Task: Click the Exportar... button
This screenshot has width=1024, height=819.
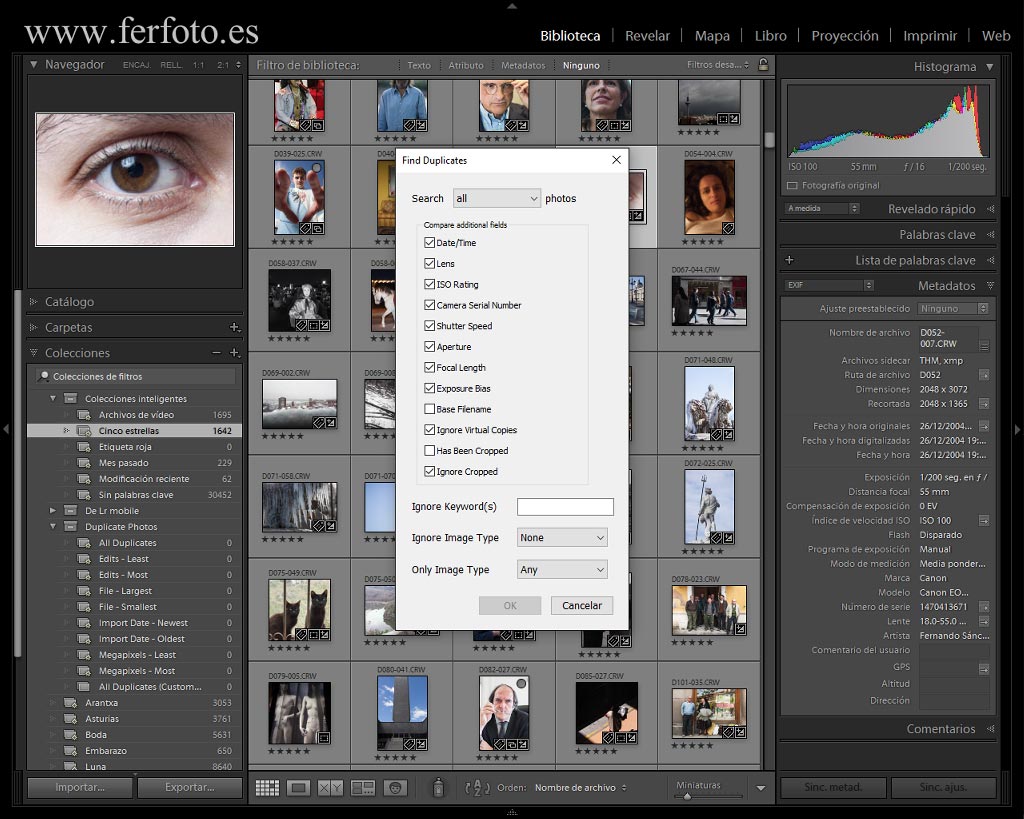Action: (x=189, y=788)
